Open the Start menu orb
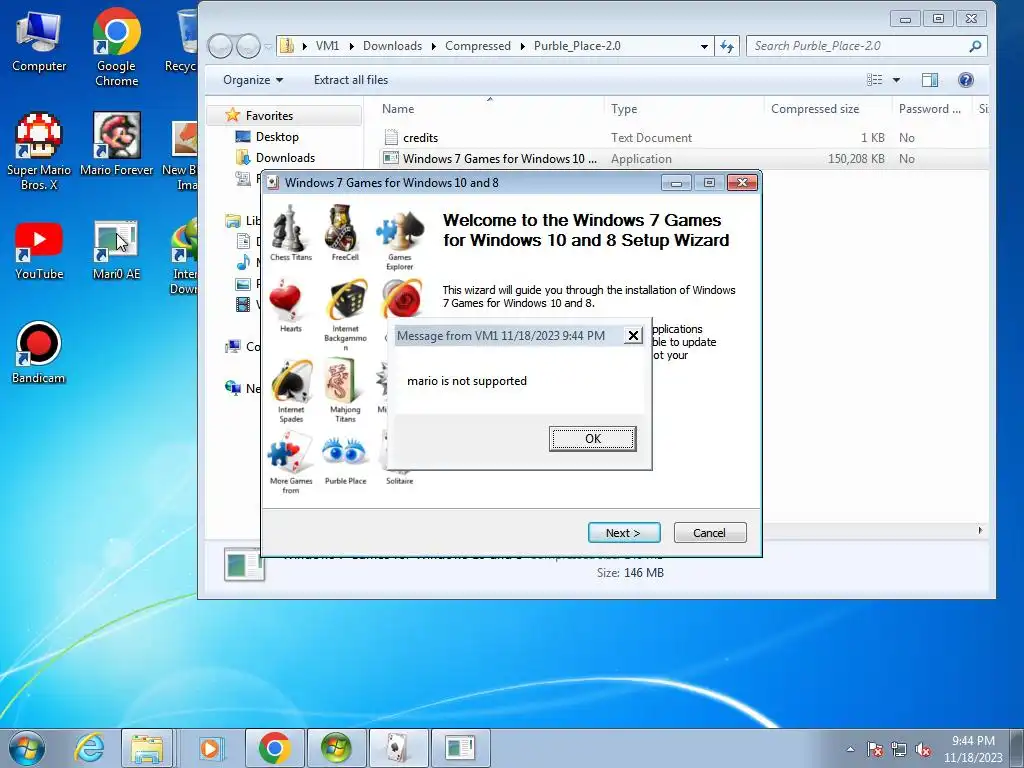 click(x=27, y=748)
